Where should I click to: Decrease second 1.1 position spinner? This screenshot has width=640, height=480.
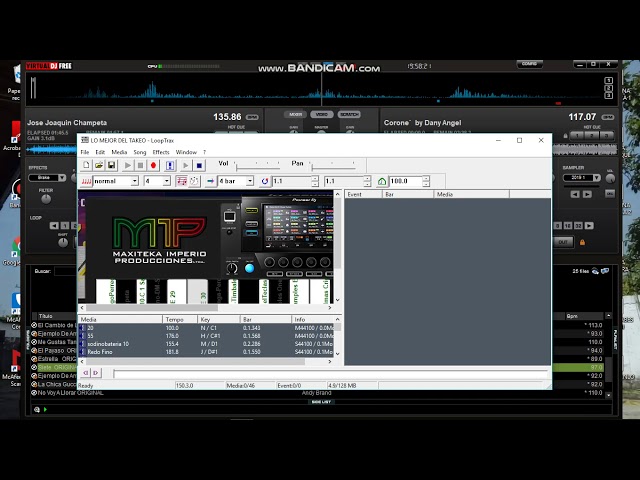click(x=367, y=184)
